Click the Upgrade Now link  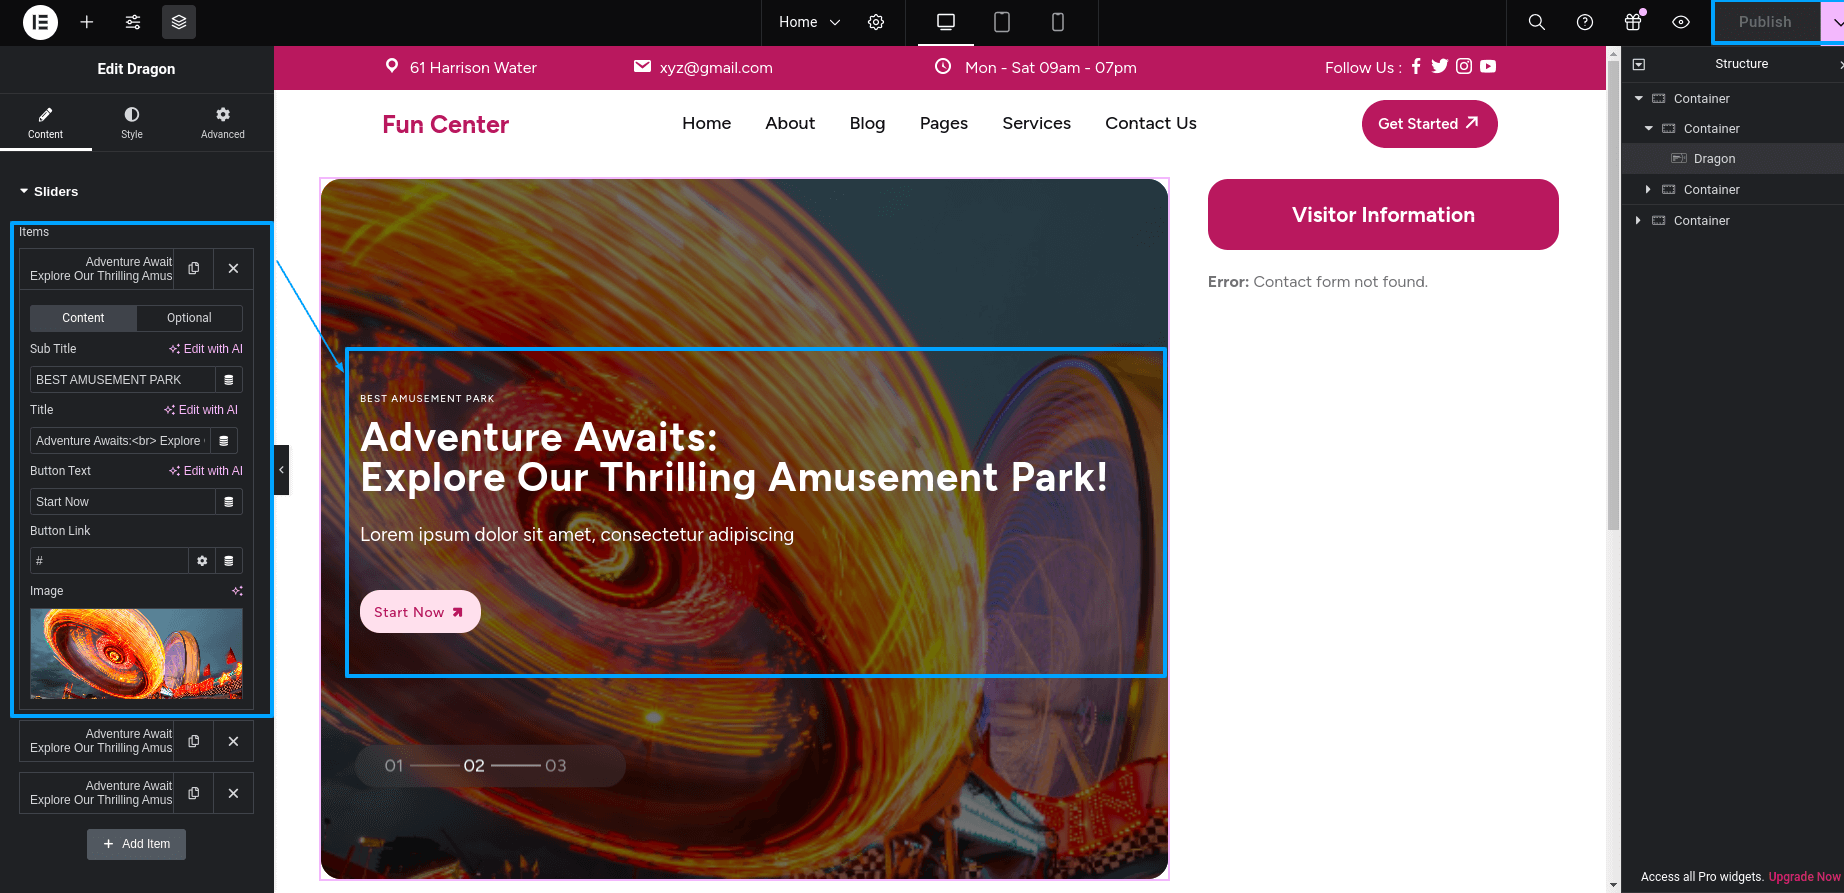1804,877
